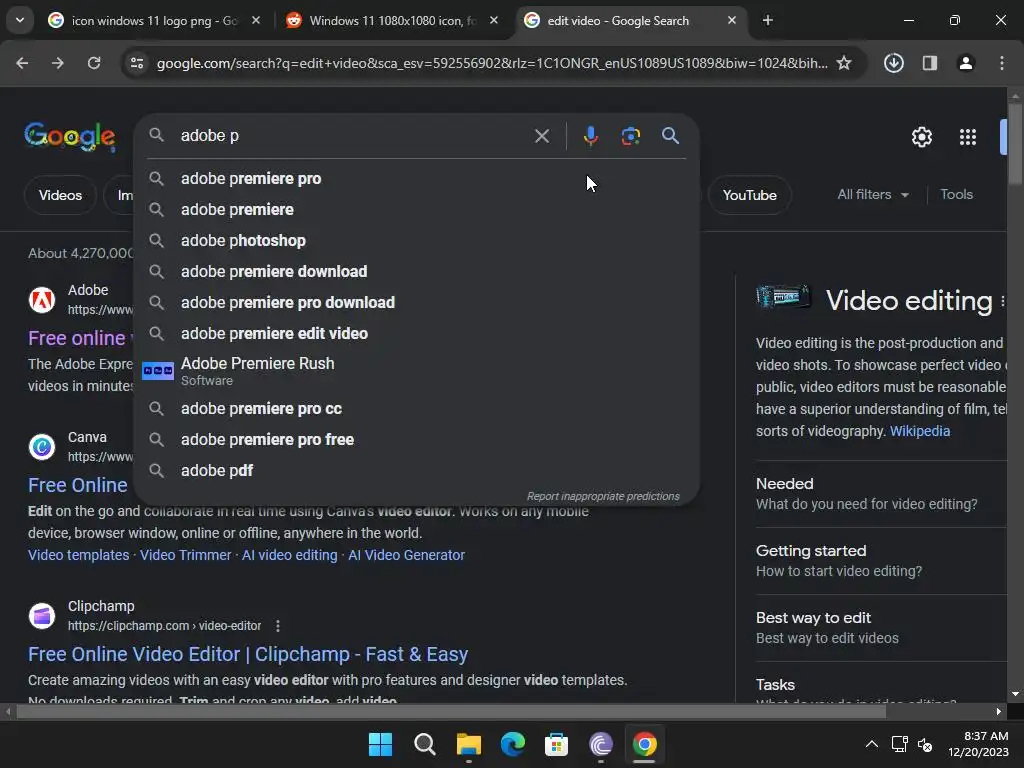Click 'Report inappropriate predictions' link
This screenshot has width=1024, height=768.
tap(603, 496)
